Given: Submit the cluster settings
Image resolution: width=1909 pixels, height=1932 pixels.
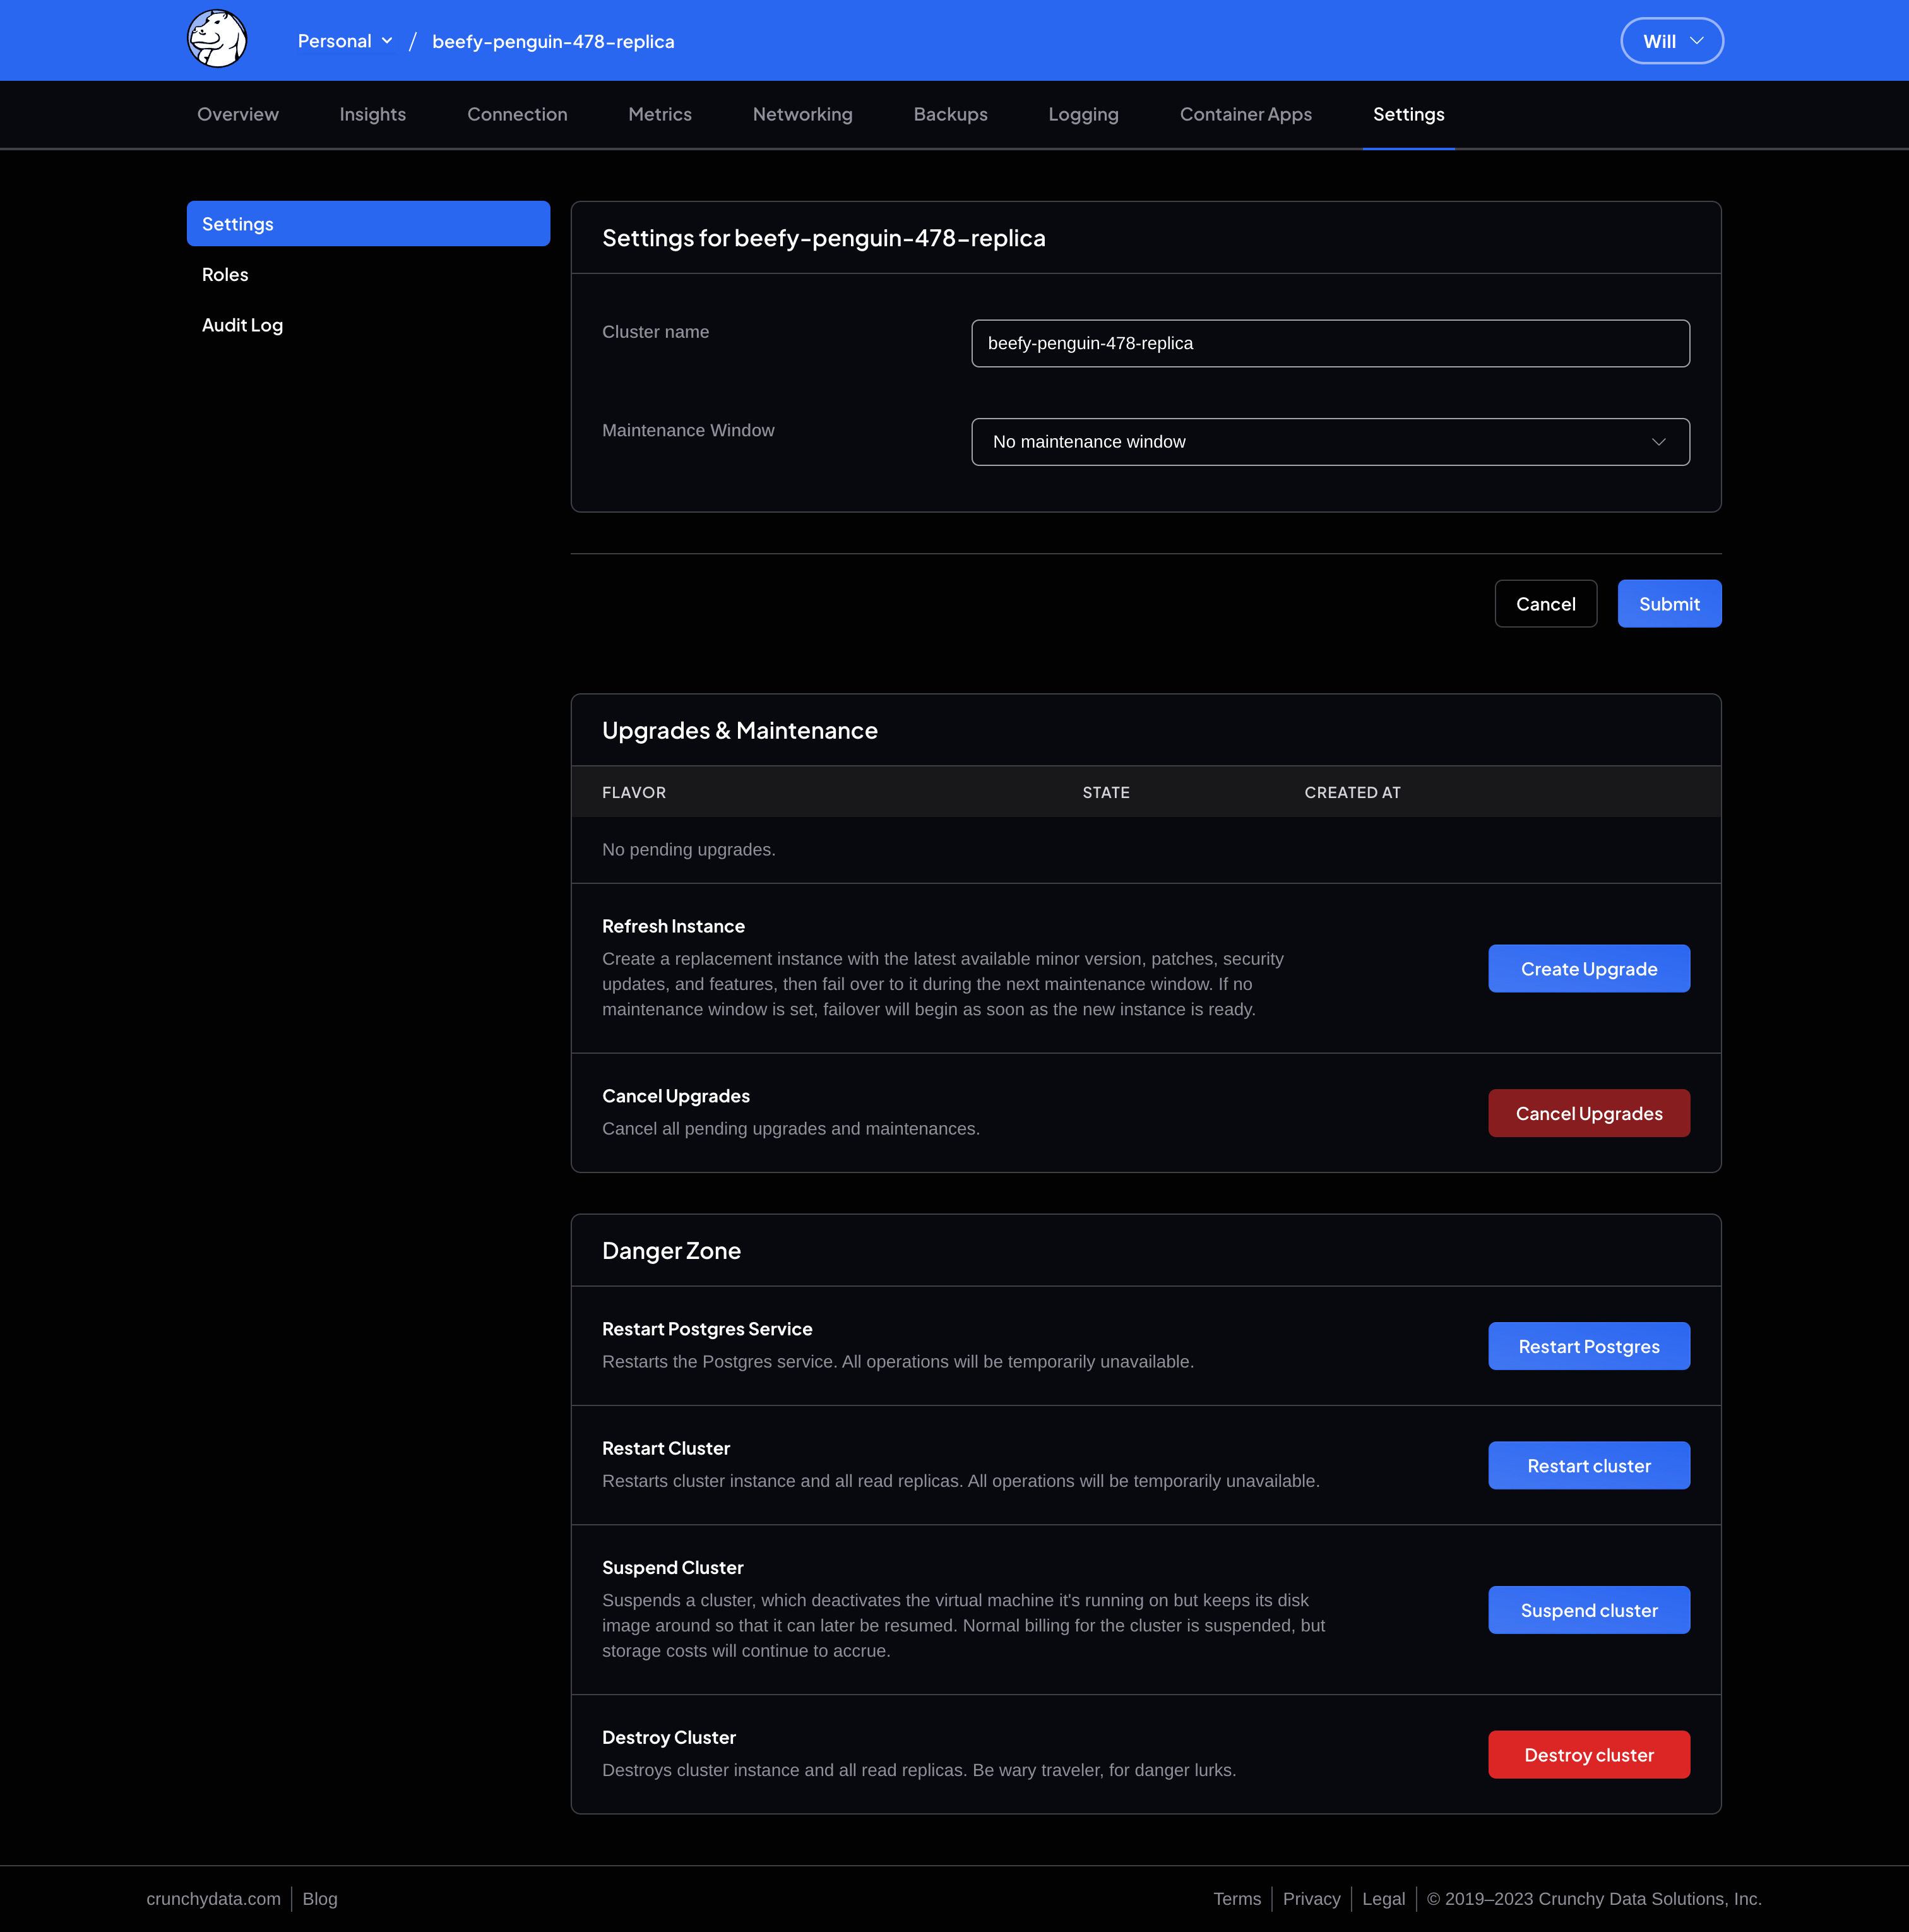Looking at the screenshot, I should coord(1669,604).
